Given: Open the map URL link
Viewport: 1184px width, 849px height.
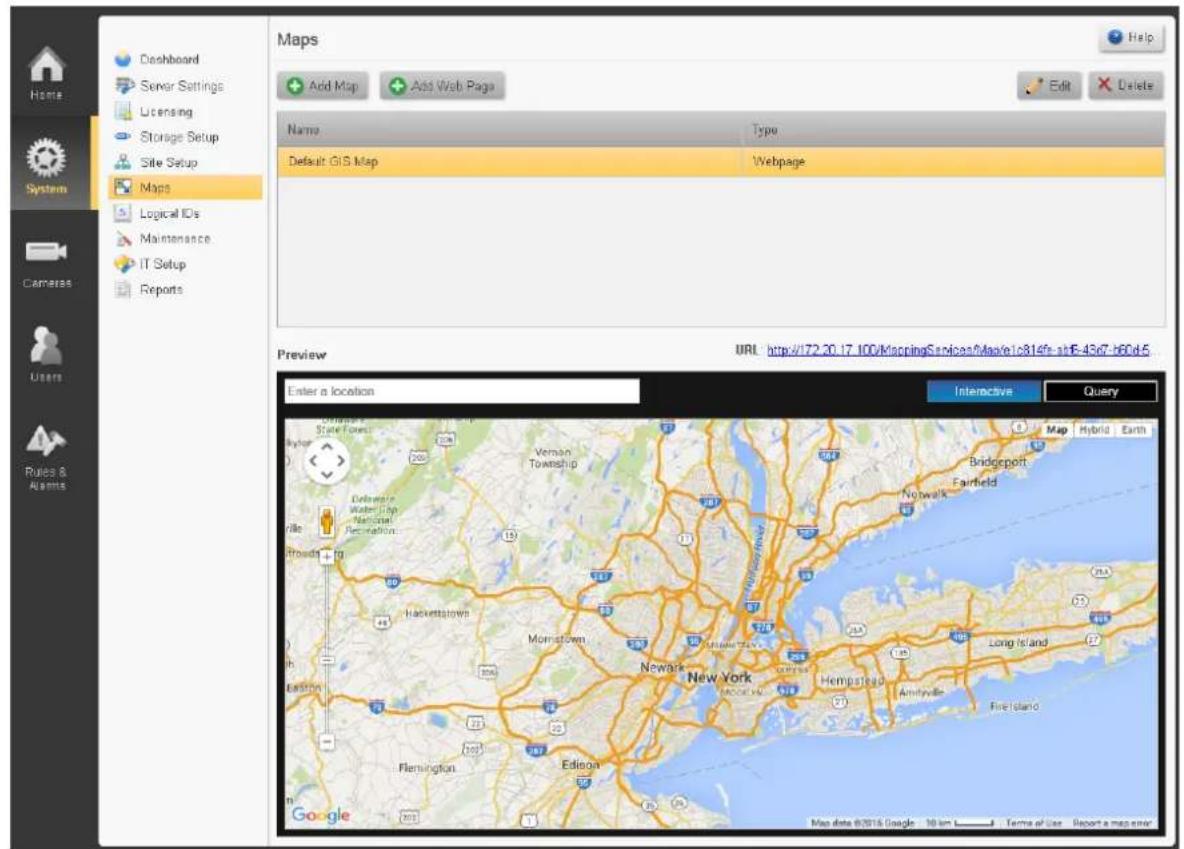Looking at the screenshot, I should click(x=958, y=350).
